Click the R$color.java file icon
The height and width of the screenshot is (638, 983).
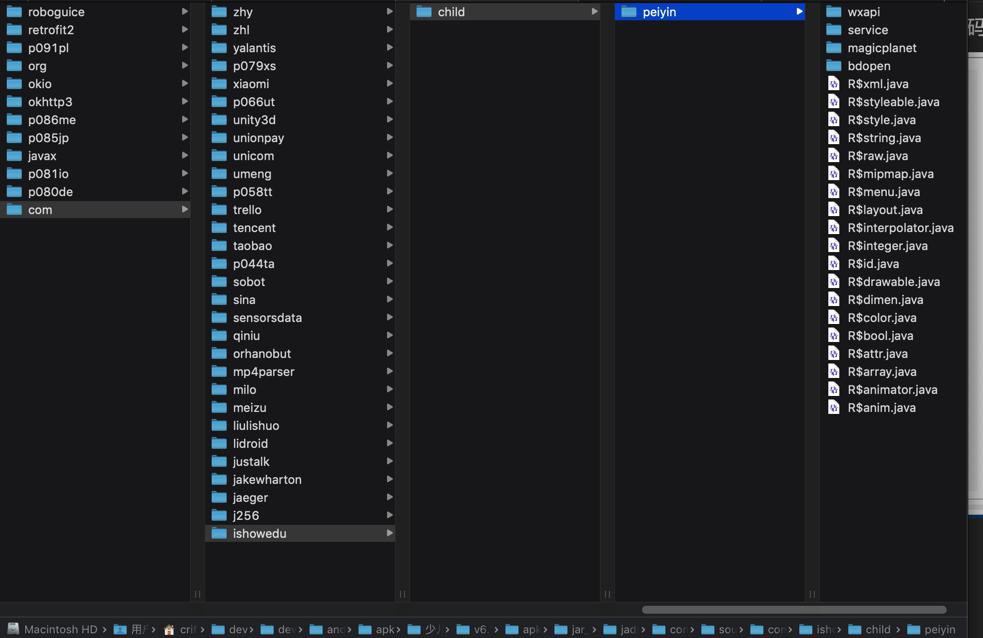coord(834,318)
